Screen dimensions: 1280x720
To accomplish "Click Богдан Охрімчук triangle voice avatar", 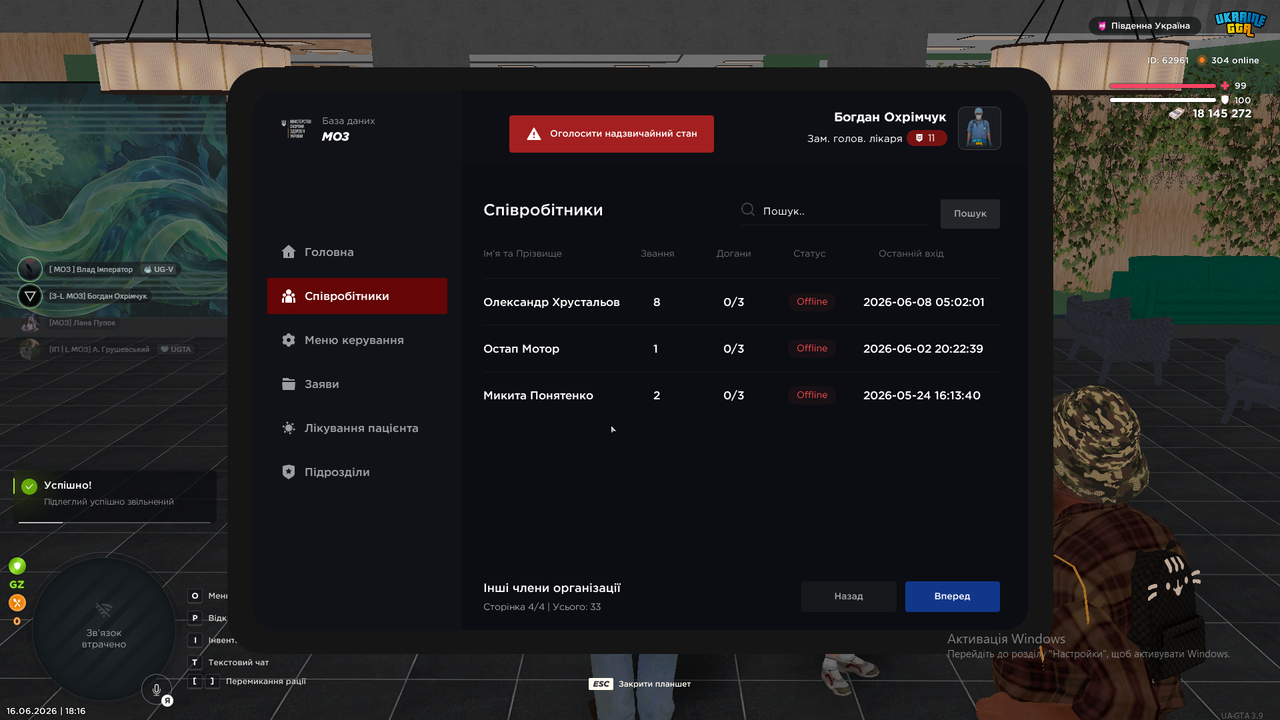I will click(x=30, y=296).
